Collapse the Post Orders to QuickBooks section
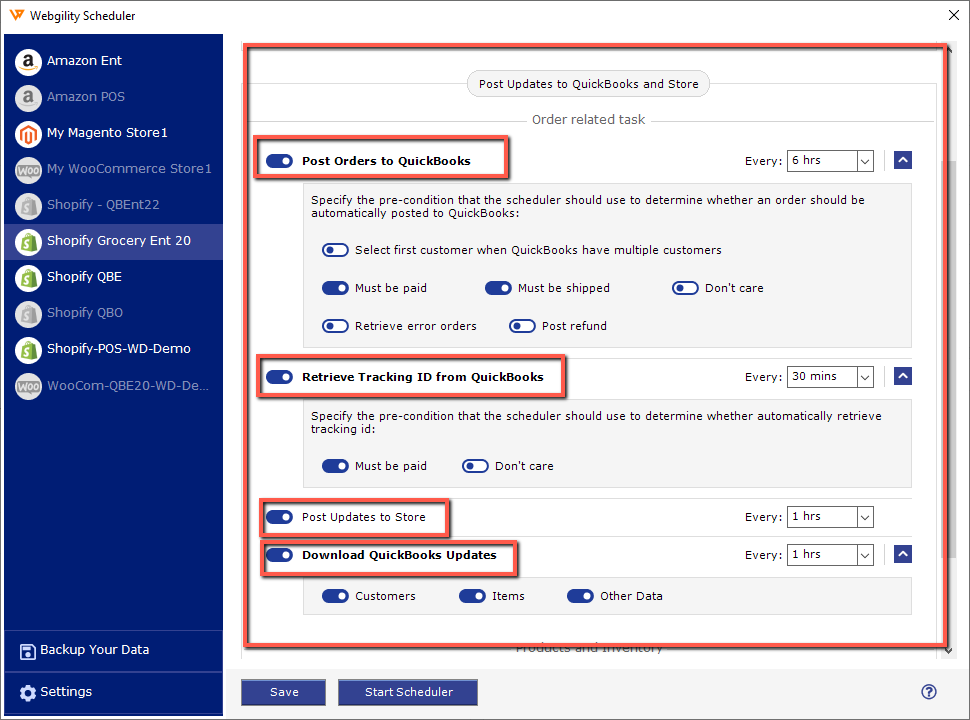The height and width of the screenshot is (720, 970). click(x=903, y=160)
